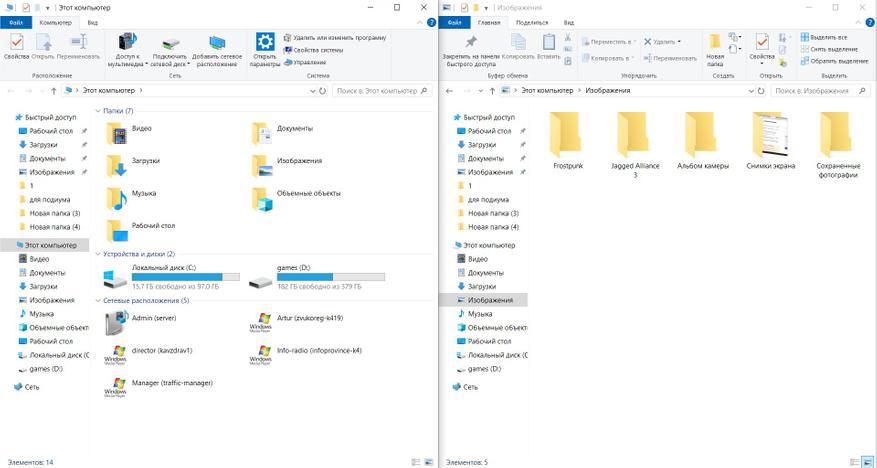Open Settings gear icon in ribbon
Viewport: 877px width, 468px height.
(265, 41)
